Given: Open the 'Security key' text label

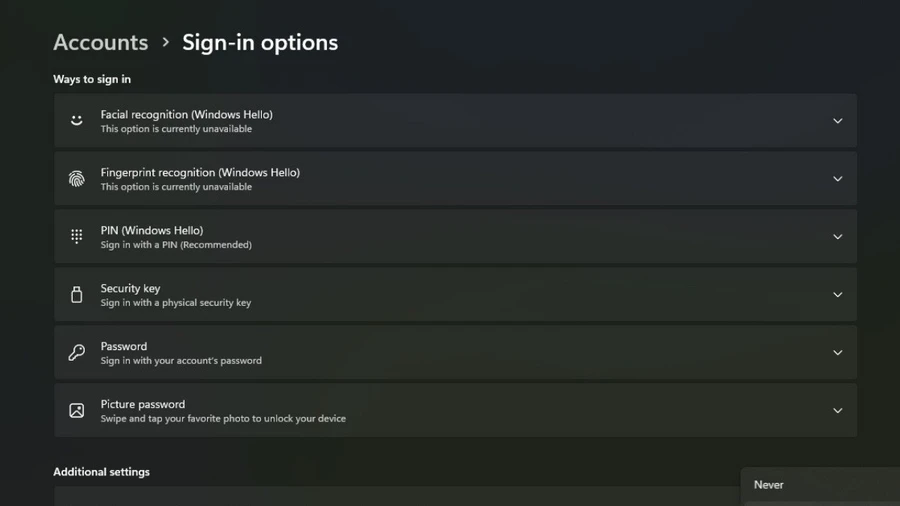Looking at the screenshot, I should [130, 288].
